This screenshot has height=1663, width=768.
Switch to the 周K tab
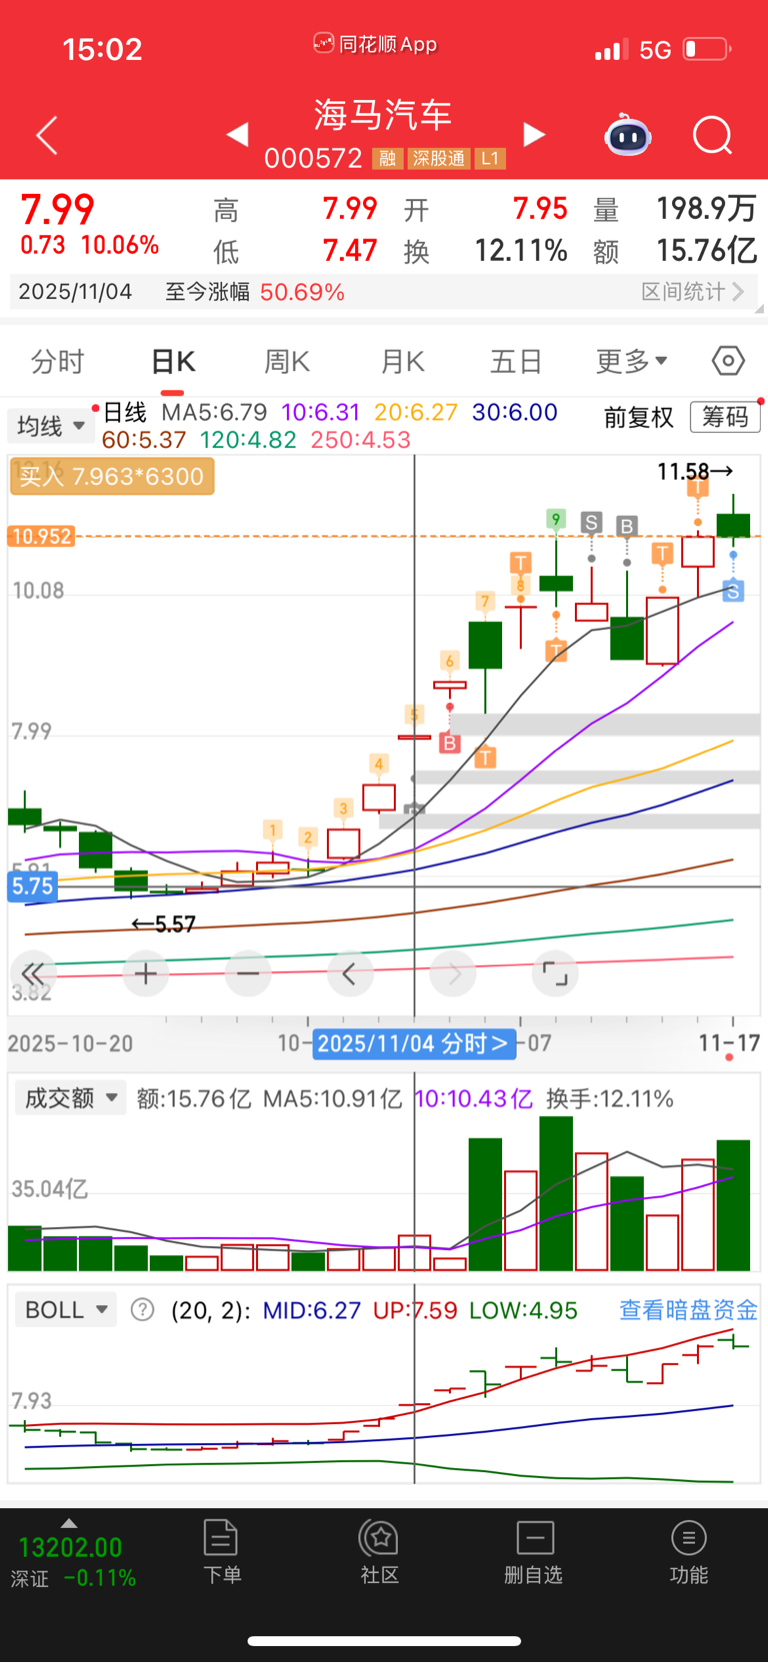[287, 361]
